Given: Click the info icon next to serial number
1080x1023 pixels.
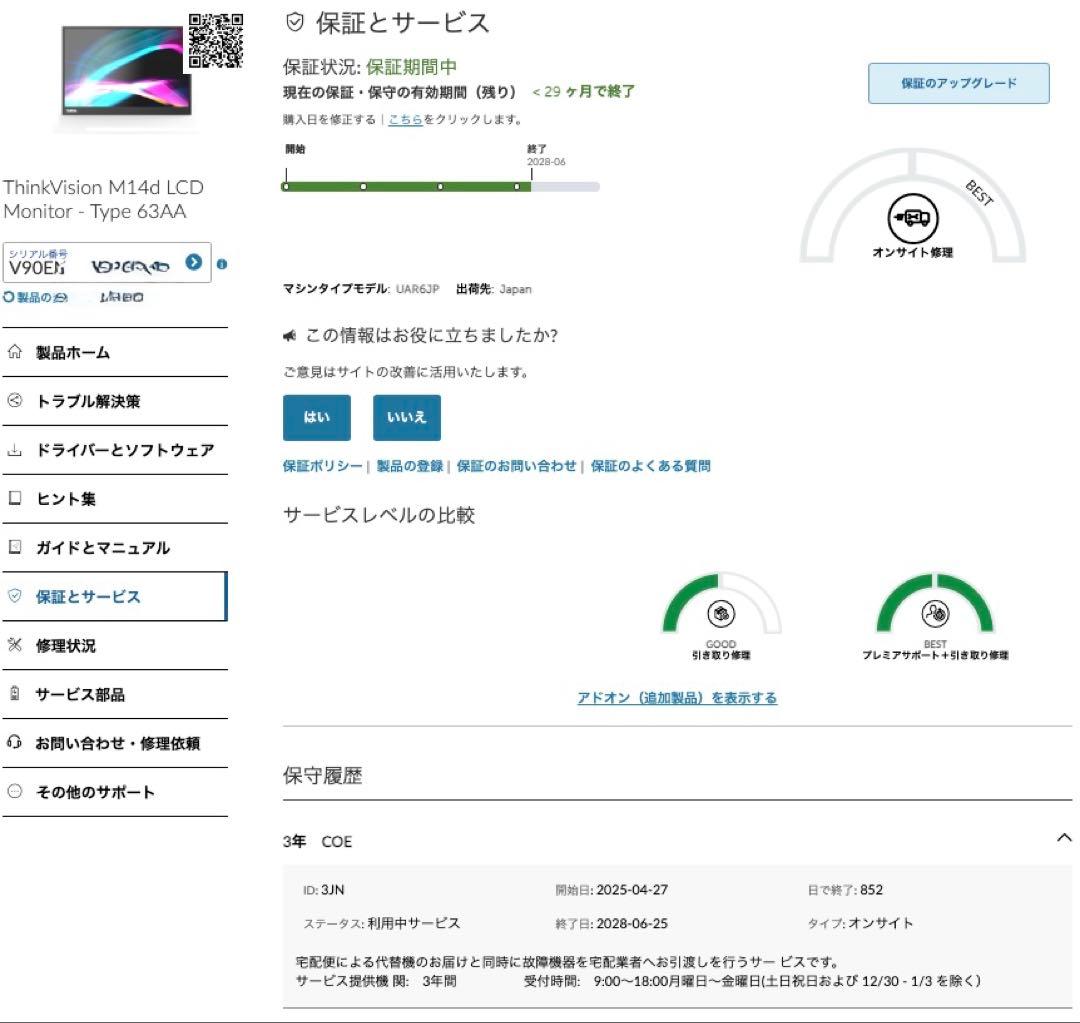Looking at the screenshot, I should coord(221,265).
